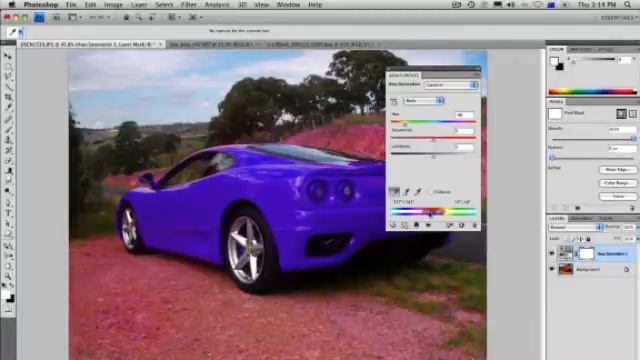Screen dimensions: 640x360
Task: Click the Hue slider handle
Action: click(x=405, y=124)
